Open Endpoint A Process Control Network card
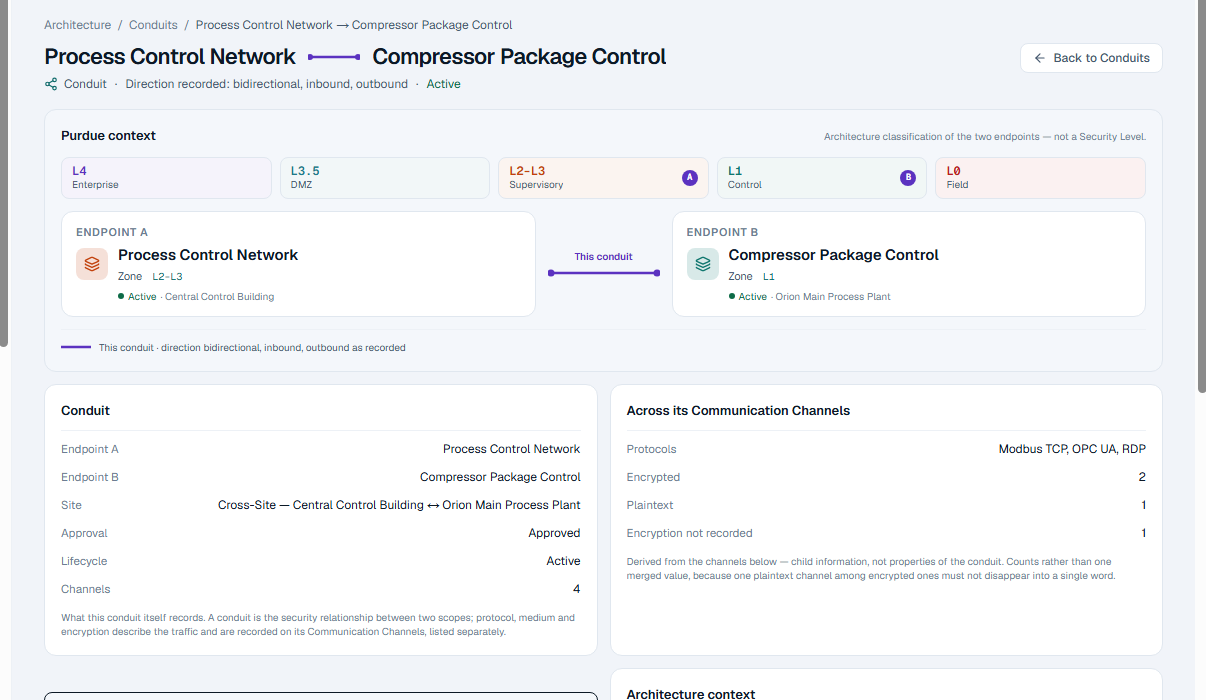This screenshot has height=700, width=1206. tap(298, 264)
